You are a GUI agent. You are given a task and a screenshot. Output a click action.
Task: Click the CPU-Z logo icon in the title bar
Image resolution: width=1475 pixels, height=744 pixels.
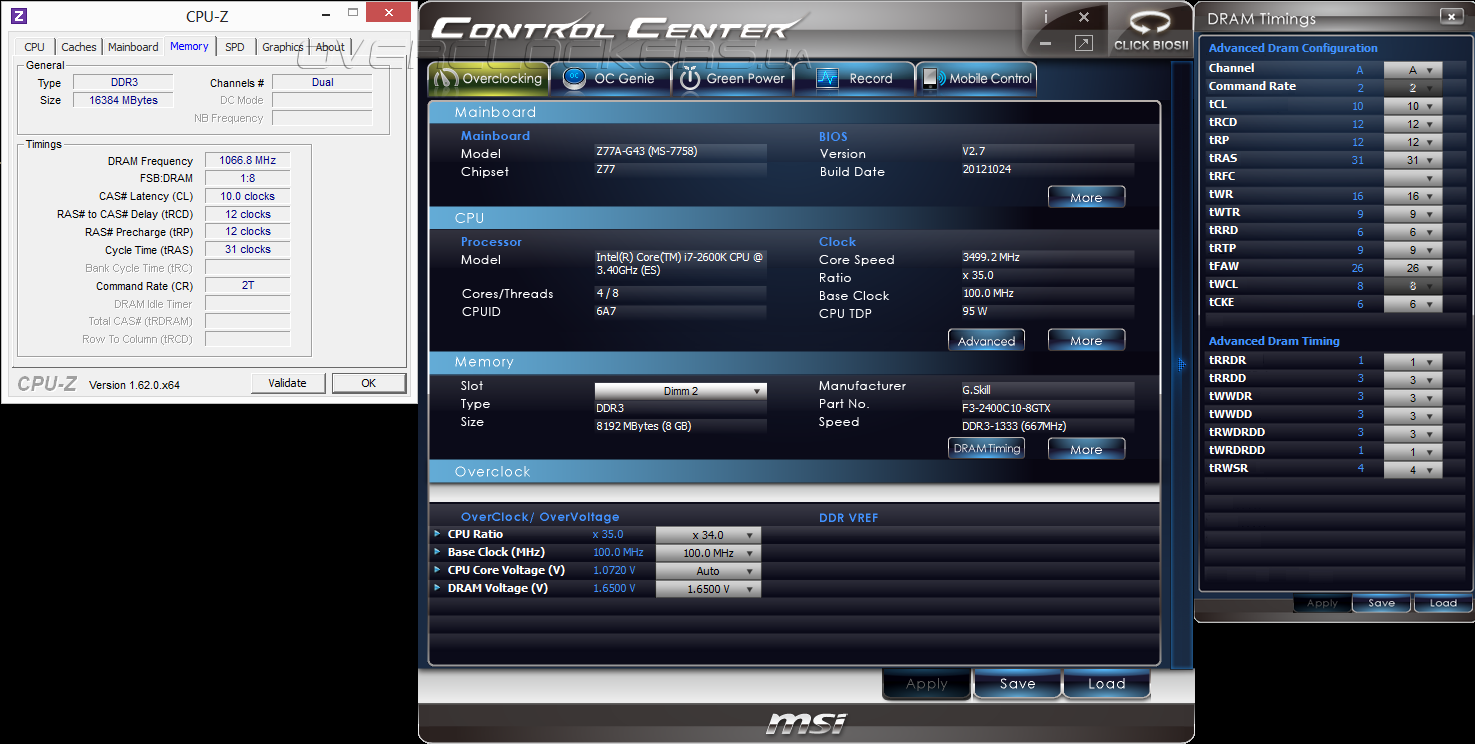point(19,16)
